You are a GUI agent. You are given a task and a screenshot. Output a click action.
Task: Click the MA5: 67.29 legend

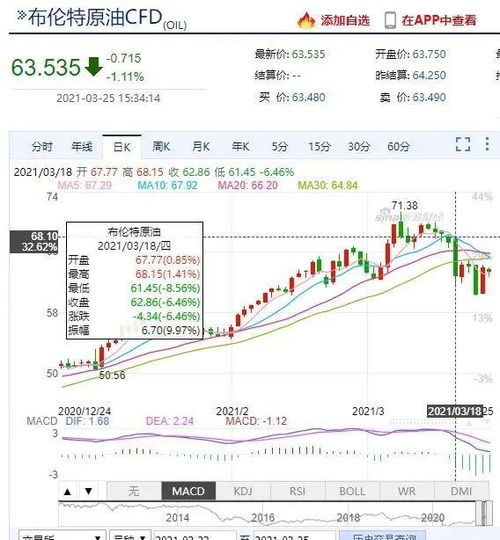[85, 185]
